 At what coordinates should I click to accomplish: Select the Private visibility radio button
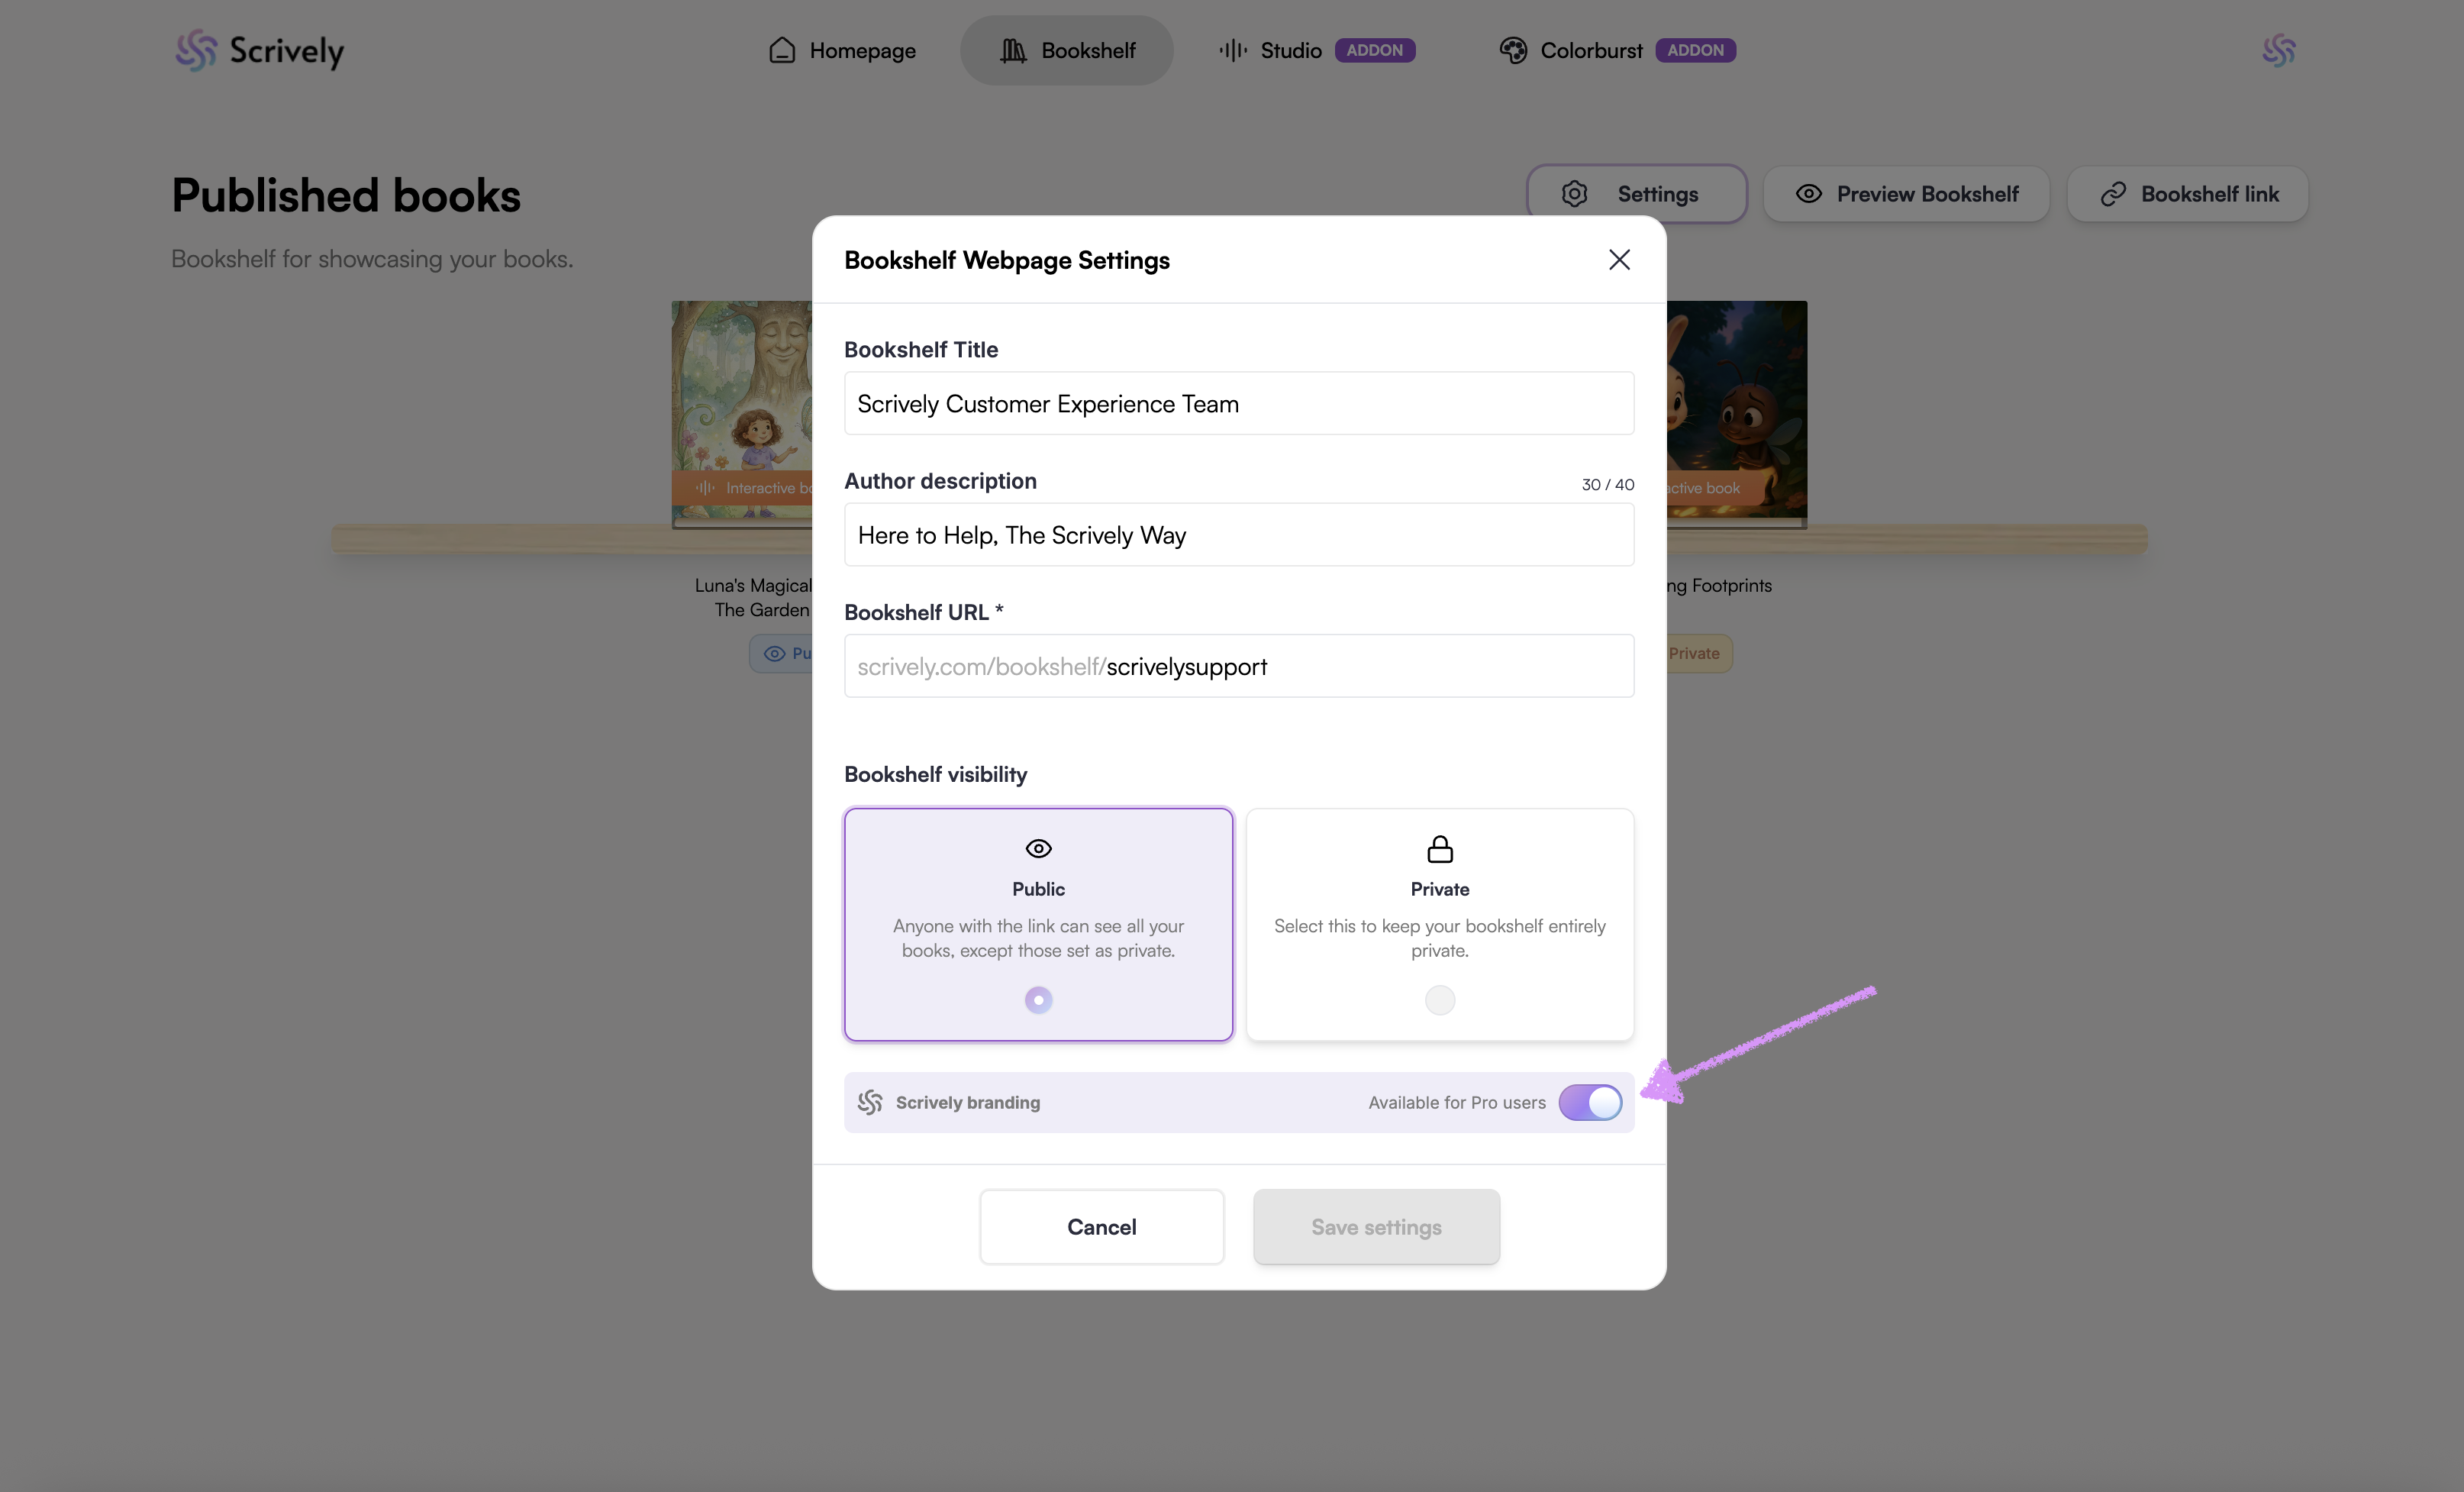(1439, 1000)
